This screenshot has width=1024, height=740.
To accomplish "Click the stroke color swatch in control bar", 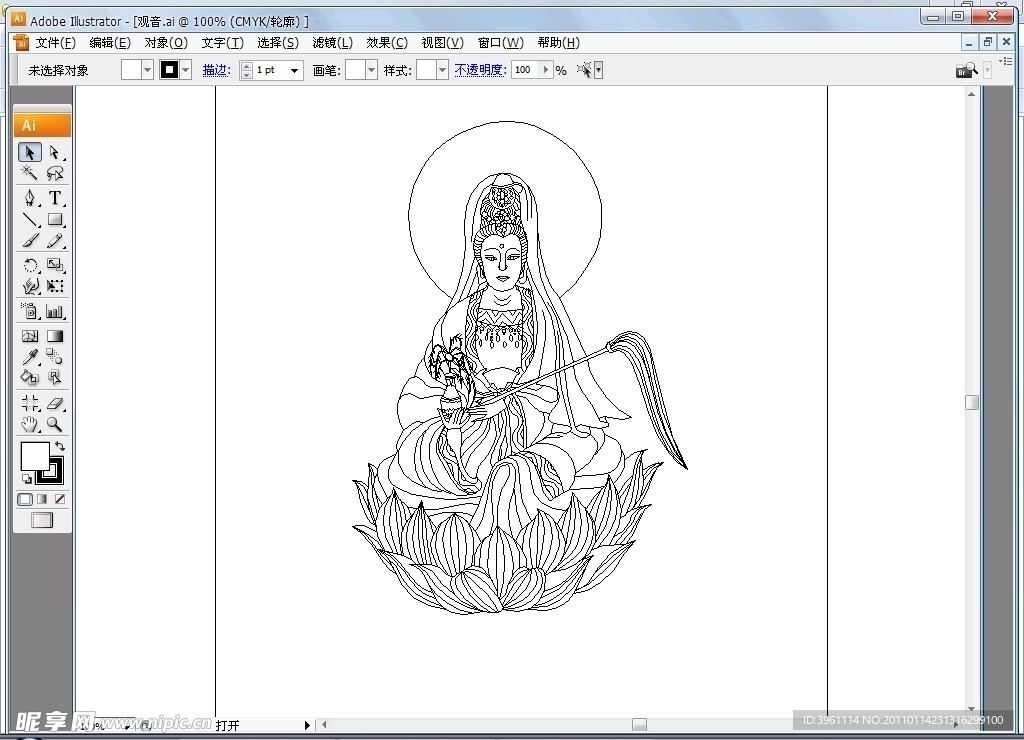I will tap(169, 70).
